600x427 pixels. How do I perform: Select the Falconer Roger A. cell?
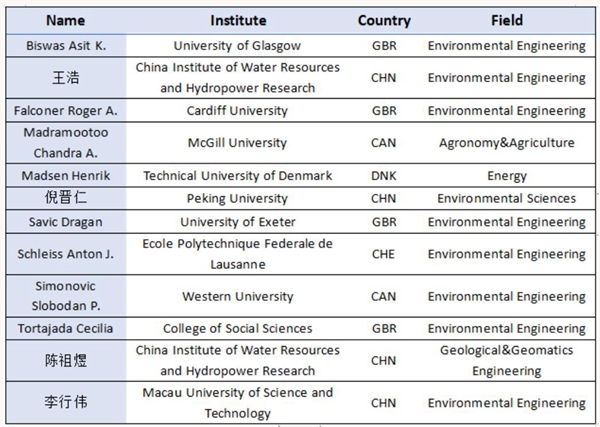click(65, 110)
